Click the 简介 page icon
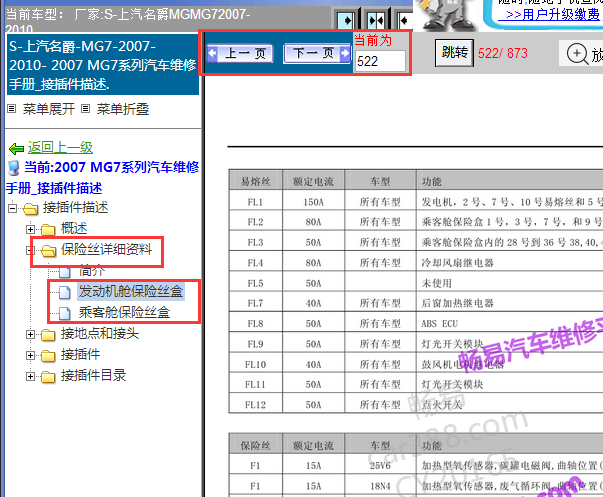Viewport: 603px width, 497px height. tap(65, 272)
